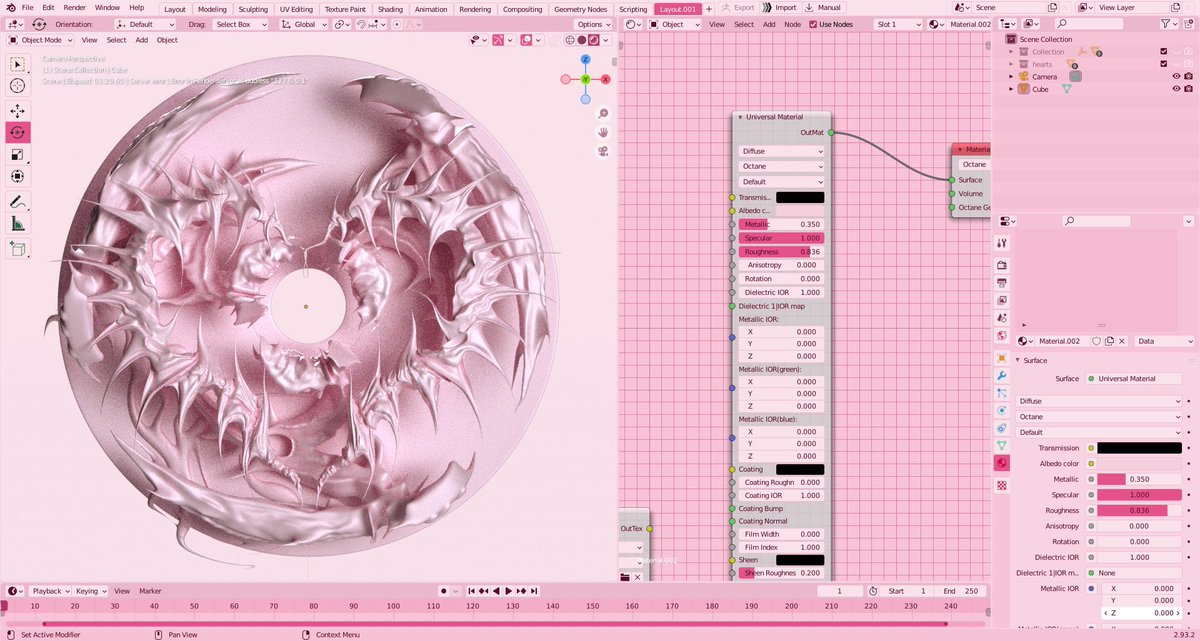
Task: Open the File menu
Action: (x=27, y=7)
